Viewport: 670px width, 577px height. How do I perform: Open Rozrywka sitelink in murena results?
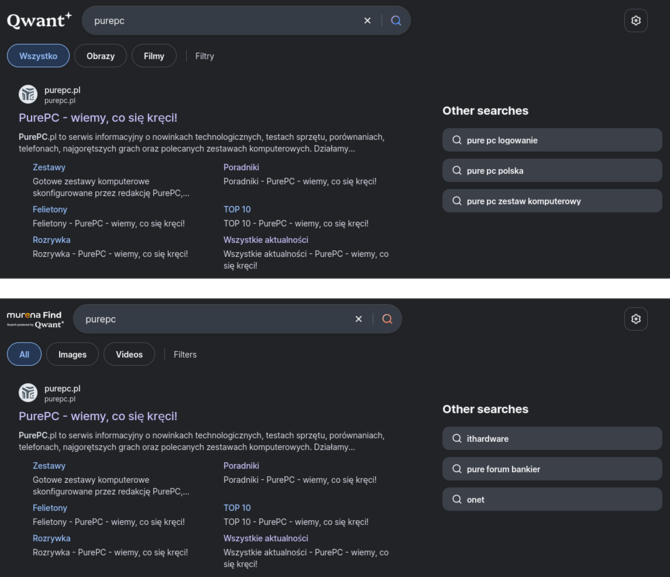coord(52,538)
